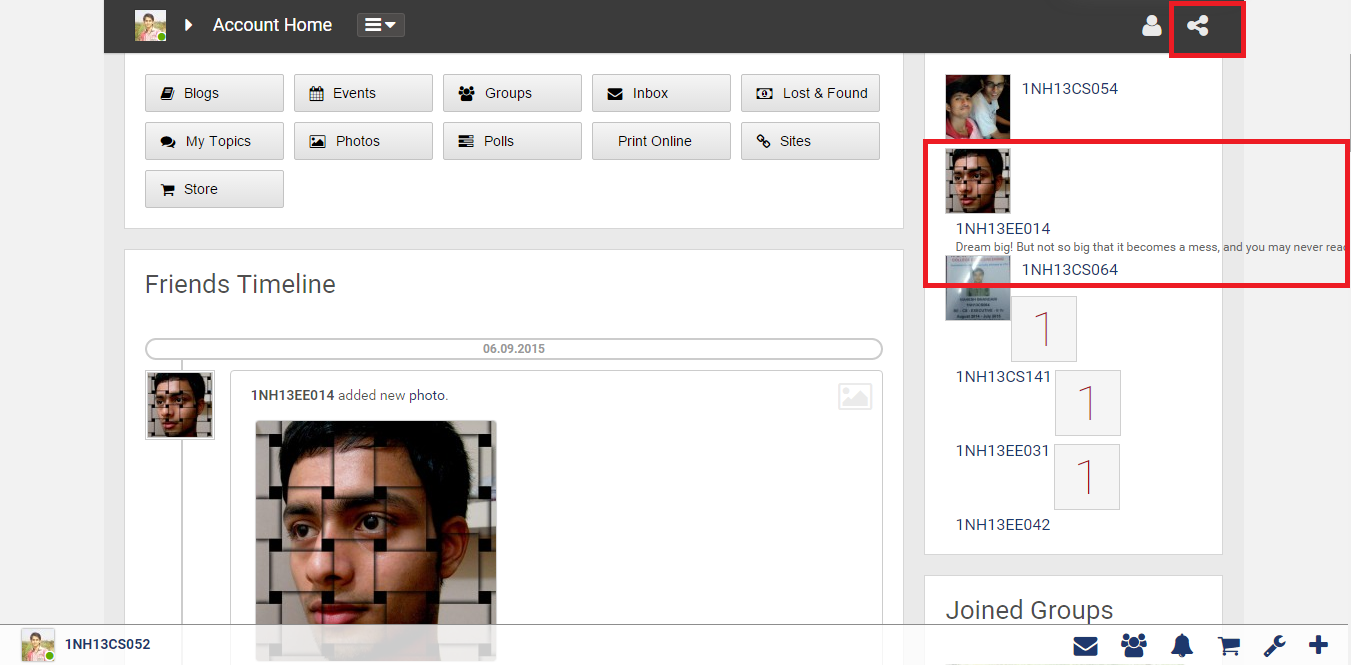Click the shopping cart icon in bottom bar
Screen dimensions: 1351x665
click(x=1227, y=646)
